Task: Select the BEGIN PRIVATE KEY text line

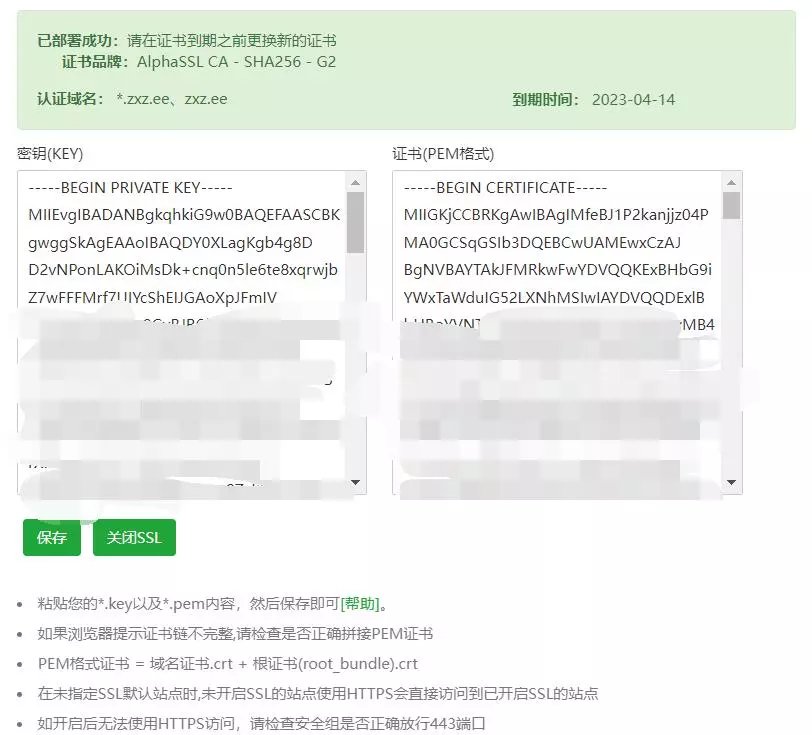Action: pyautogui.click(x=130, y=186)
